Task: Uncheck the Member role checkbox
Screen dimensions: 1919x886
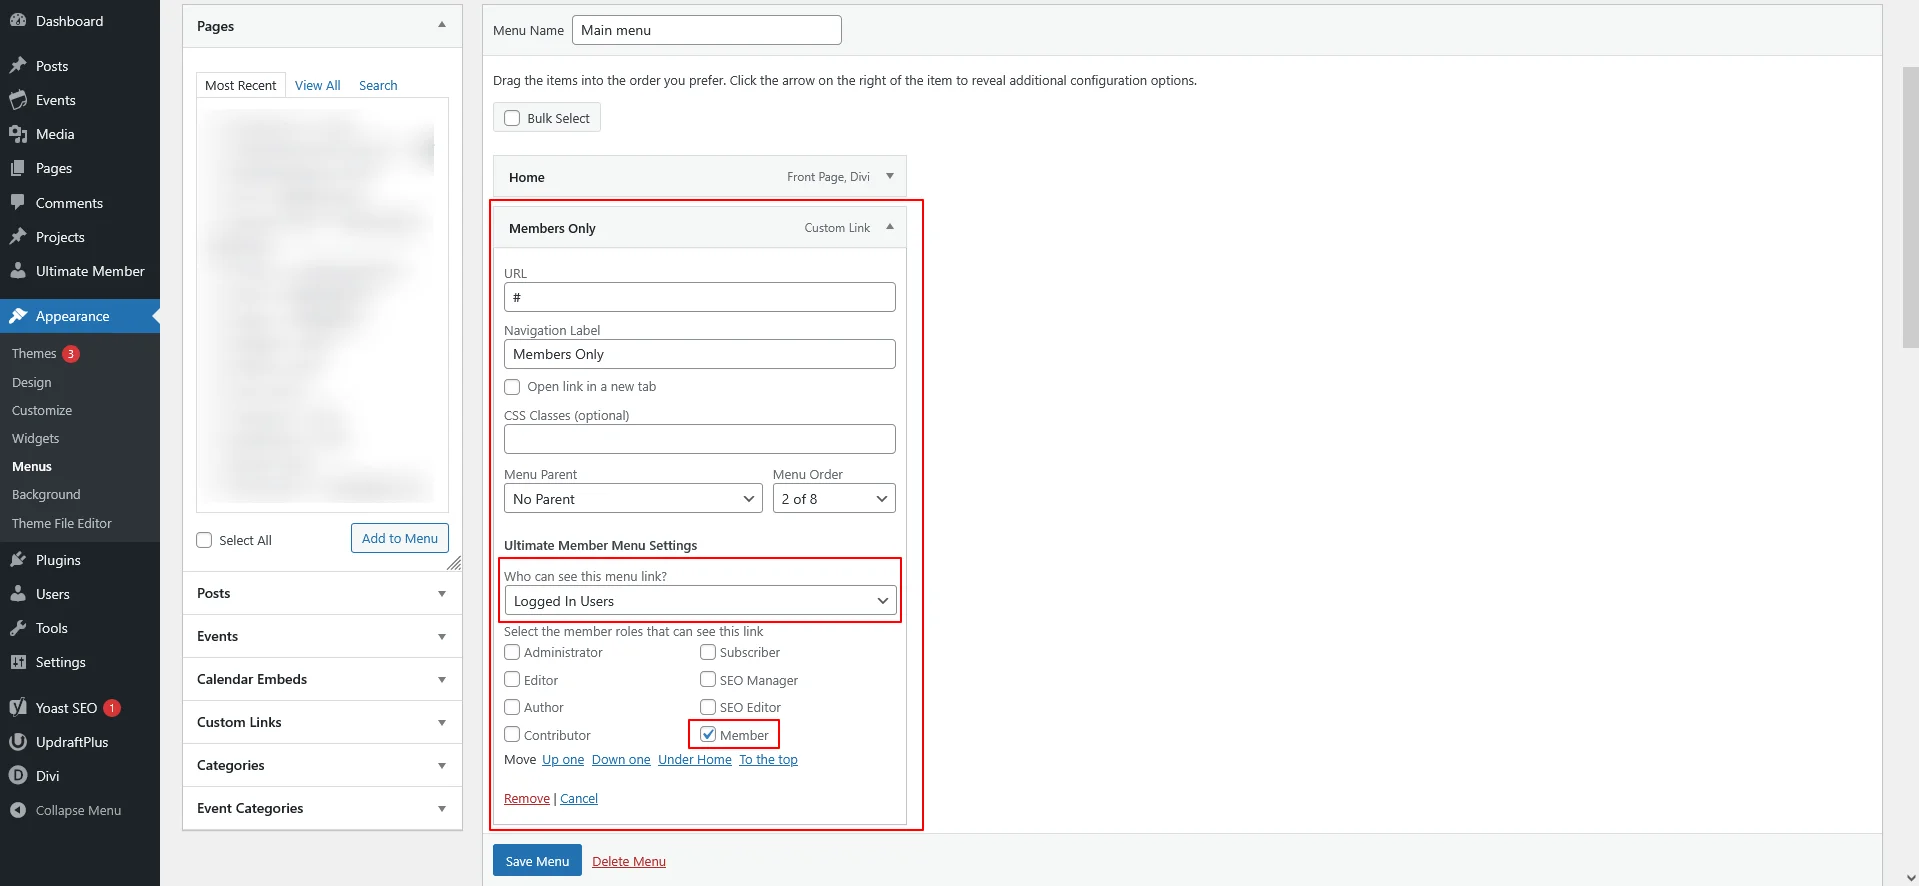Action: point(708,735)
